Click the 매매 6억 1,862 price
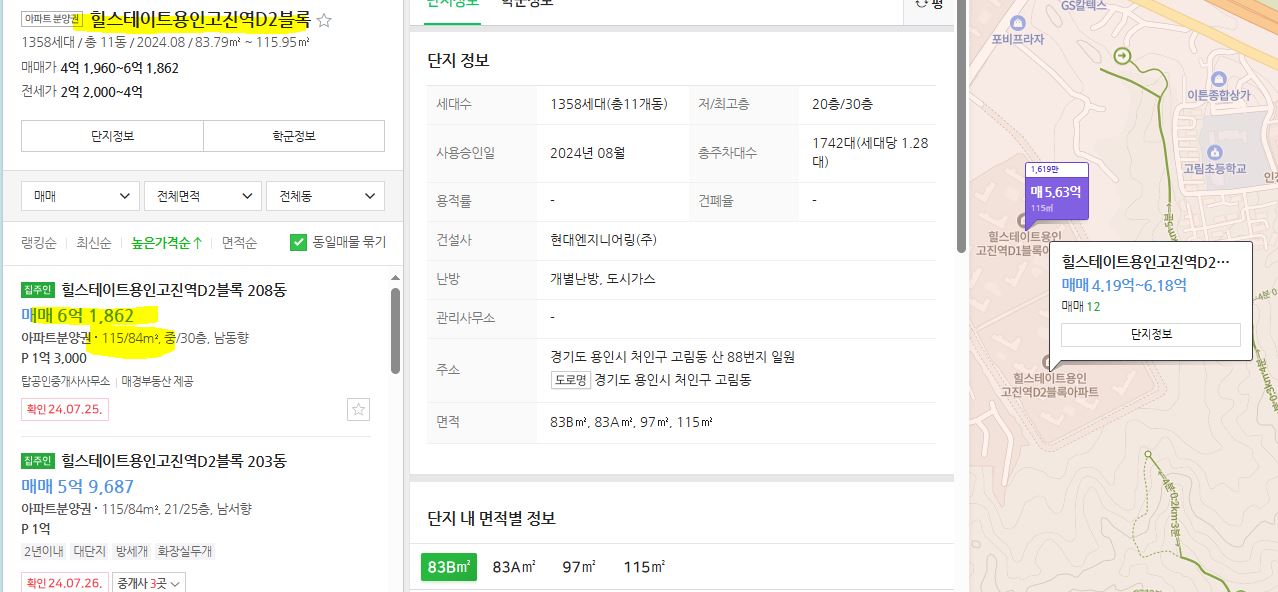 [78, 316]
